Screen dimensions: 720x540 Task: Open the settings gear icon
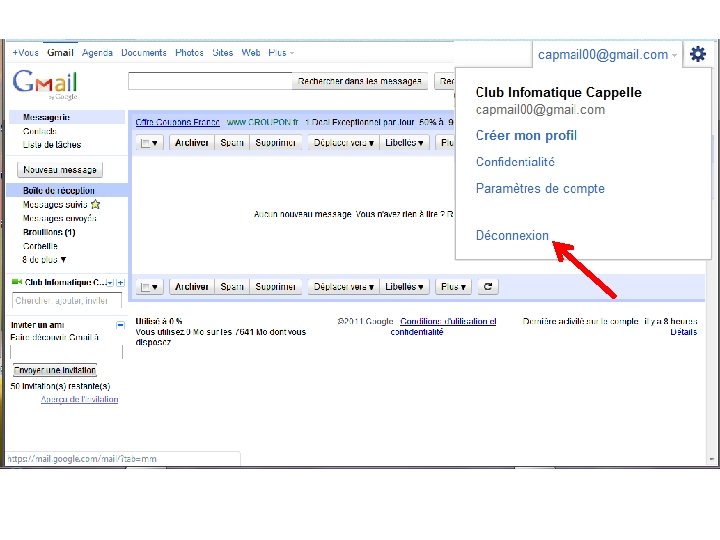point(698,54)
